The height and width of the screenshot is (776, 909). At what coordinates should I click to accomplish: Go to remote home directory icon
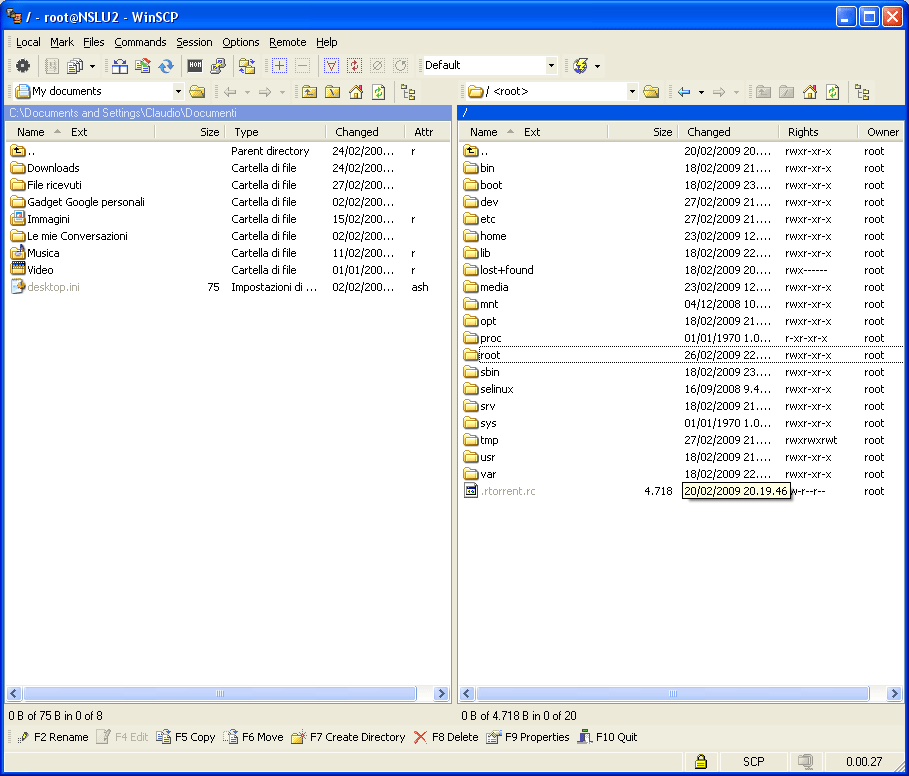(810, 92)
